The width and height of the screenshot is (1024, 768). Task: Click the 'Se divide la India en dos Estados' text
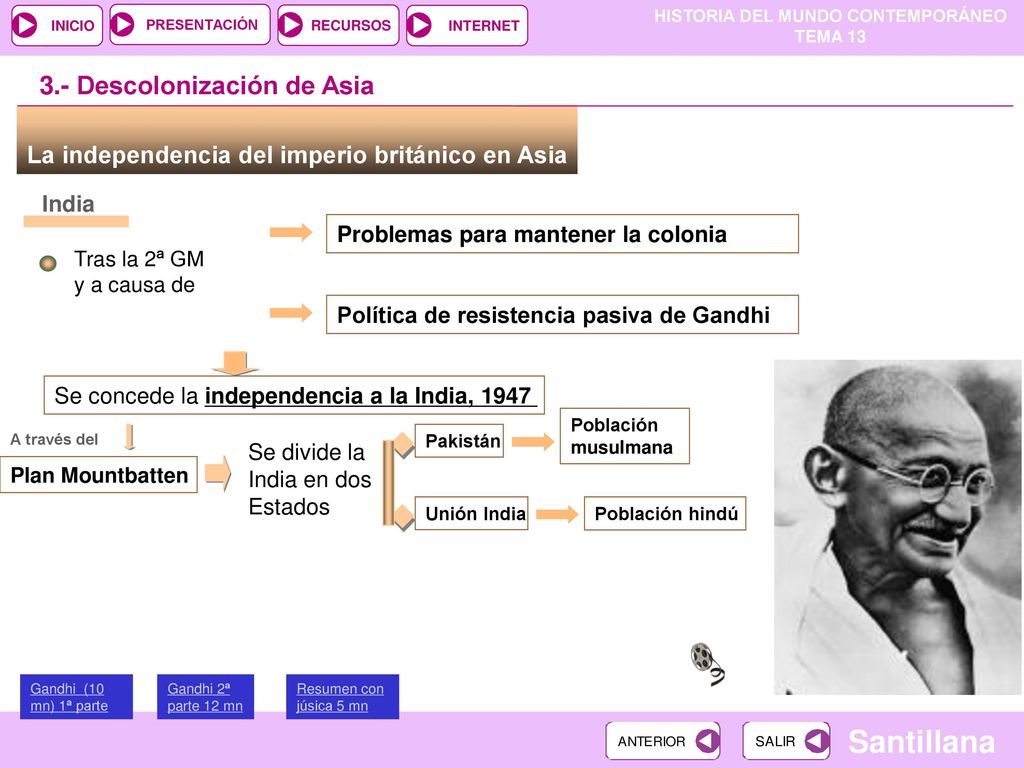click(310, 479)
